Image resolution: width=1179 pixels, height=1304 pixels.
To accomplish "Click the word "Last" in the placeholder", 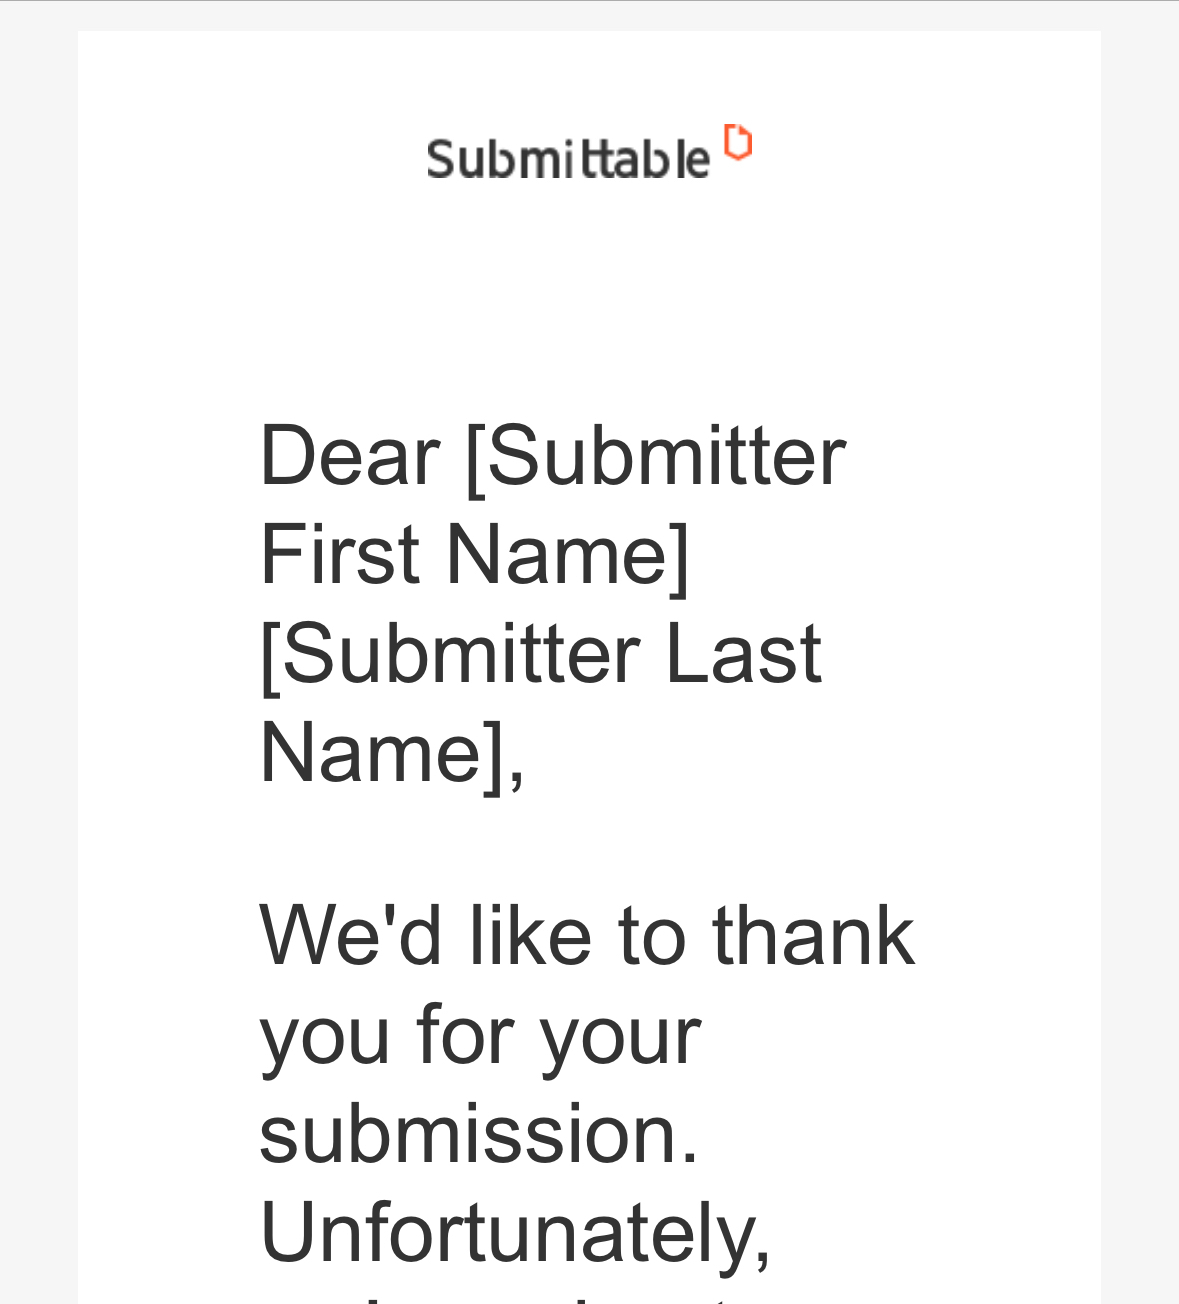I will [x=743, y=653].
